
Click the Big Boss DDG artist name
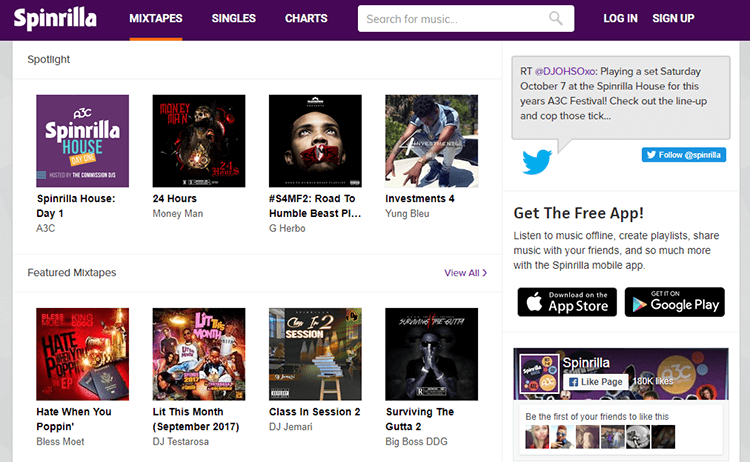(x=416, y=442)
